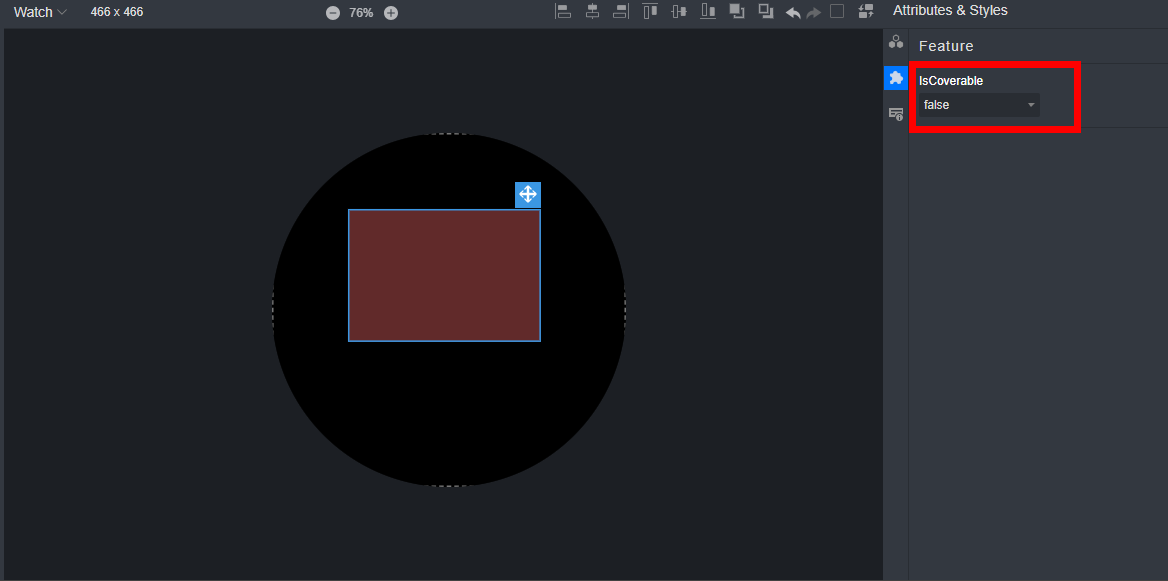Click the move handle above the rectangle

(528, 194)
